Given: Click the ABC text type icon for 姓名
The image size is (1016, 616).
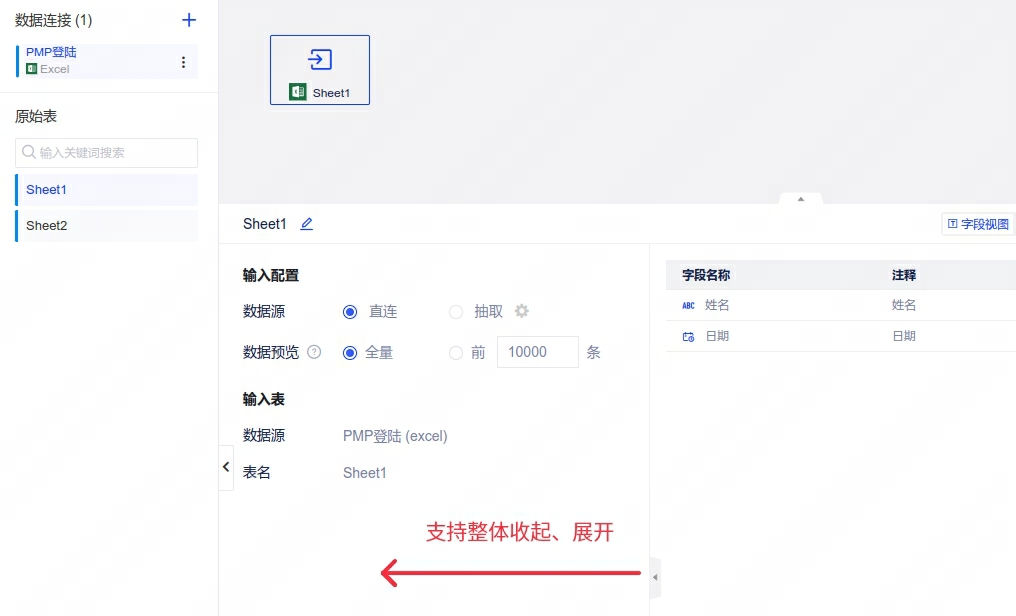Looking at the screenshot, I should click(688, 306).
